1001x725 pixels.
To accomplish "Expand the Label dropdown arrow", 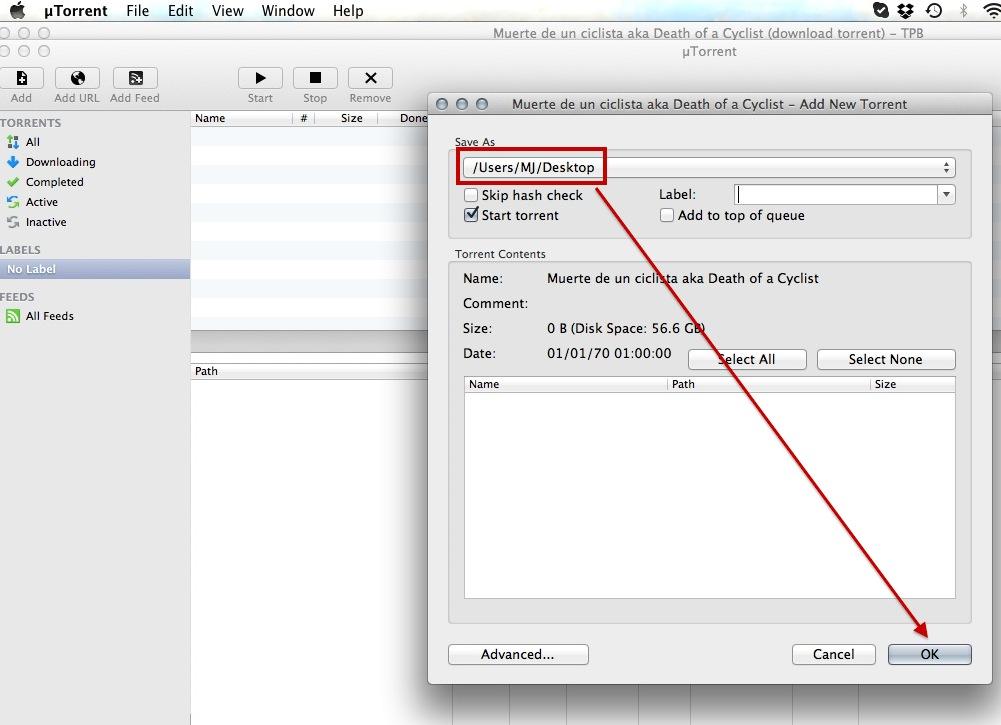I will pos(946,195).
